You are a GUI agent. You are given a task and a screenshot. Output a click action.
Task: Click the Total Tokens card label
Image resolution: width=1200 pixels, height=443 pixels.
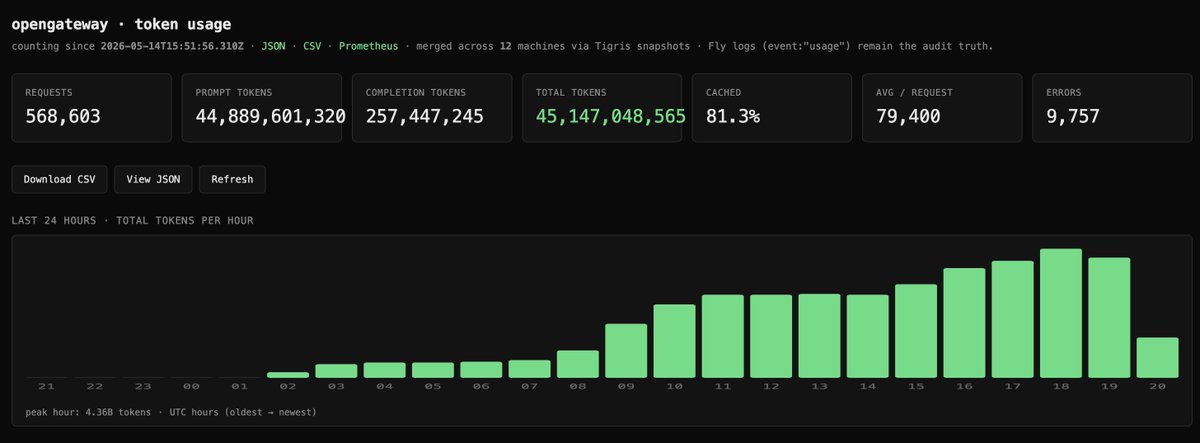pos(569,92)
